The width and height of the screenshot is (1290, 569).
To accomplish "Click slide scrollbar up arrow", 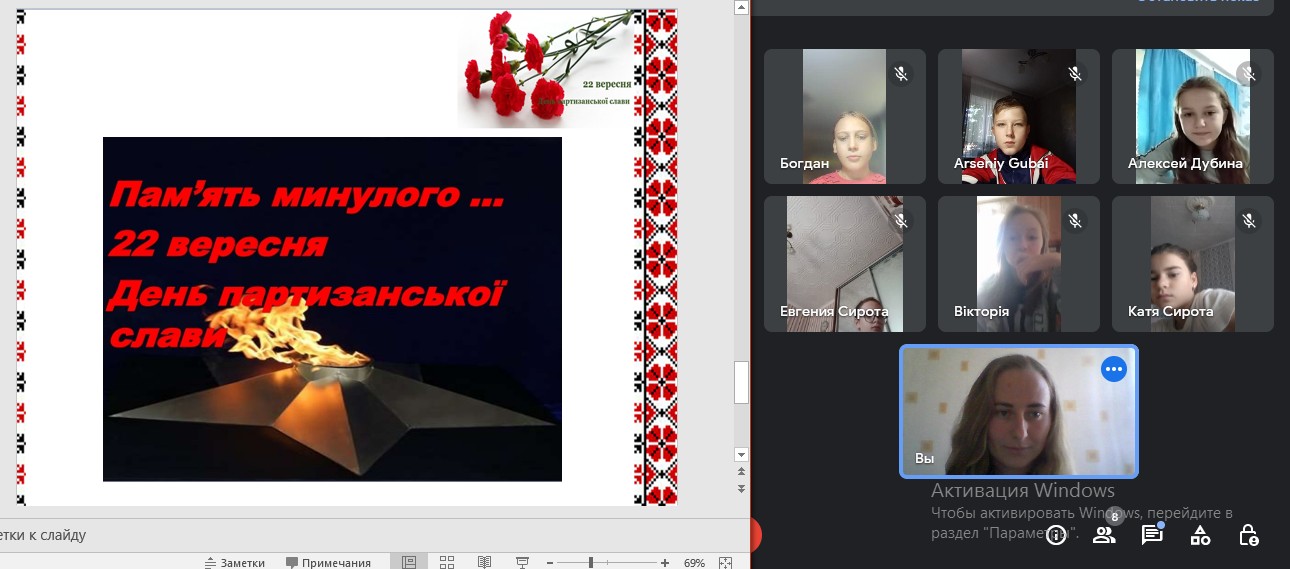I will point(741,7).
